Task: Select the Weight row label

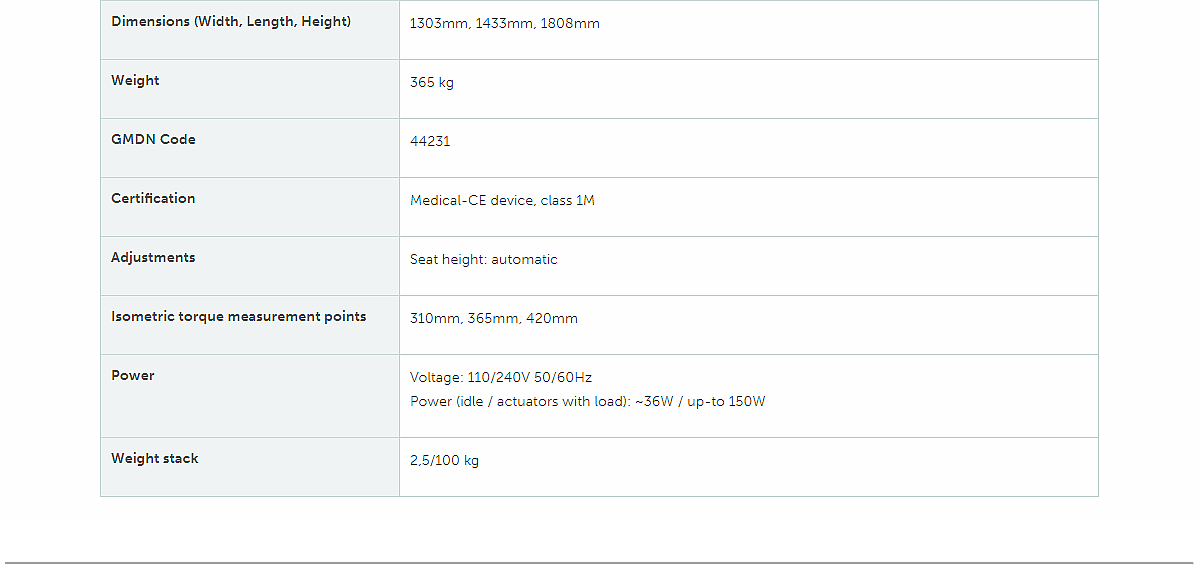Action: click(135, 81)
